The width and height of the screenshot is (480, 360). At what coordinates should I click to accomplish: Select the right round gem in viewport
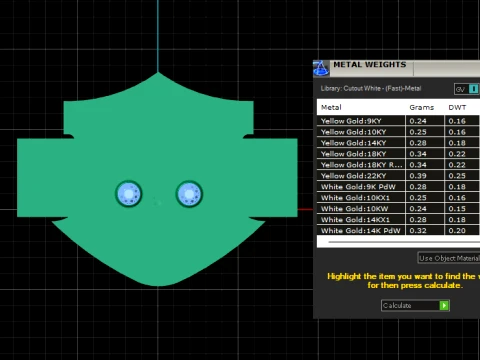[x=189, y=194]
